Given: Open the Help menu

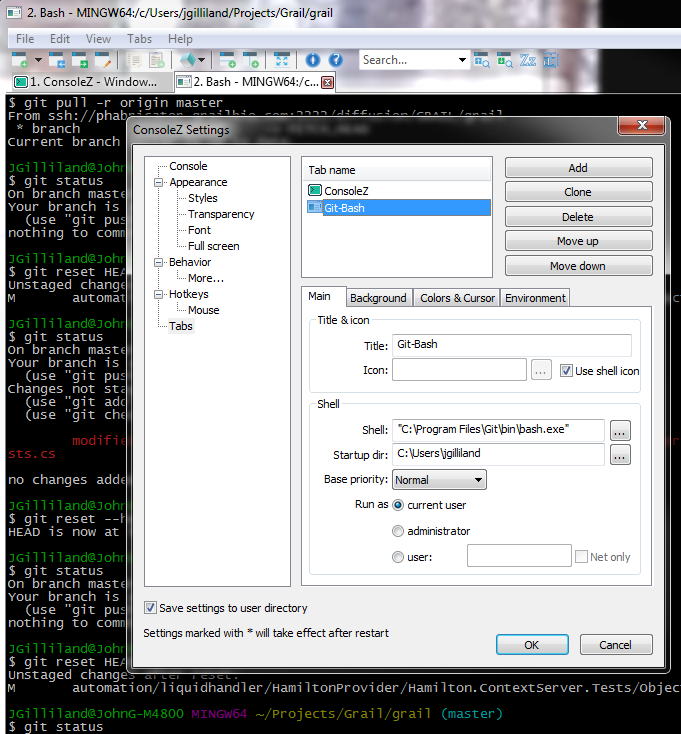Looking at the screenshot, I should click(x=180, y=39).
